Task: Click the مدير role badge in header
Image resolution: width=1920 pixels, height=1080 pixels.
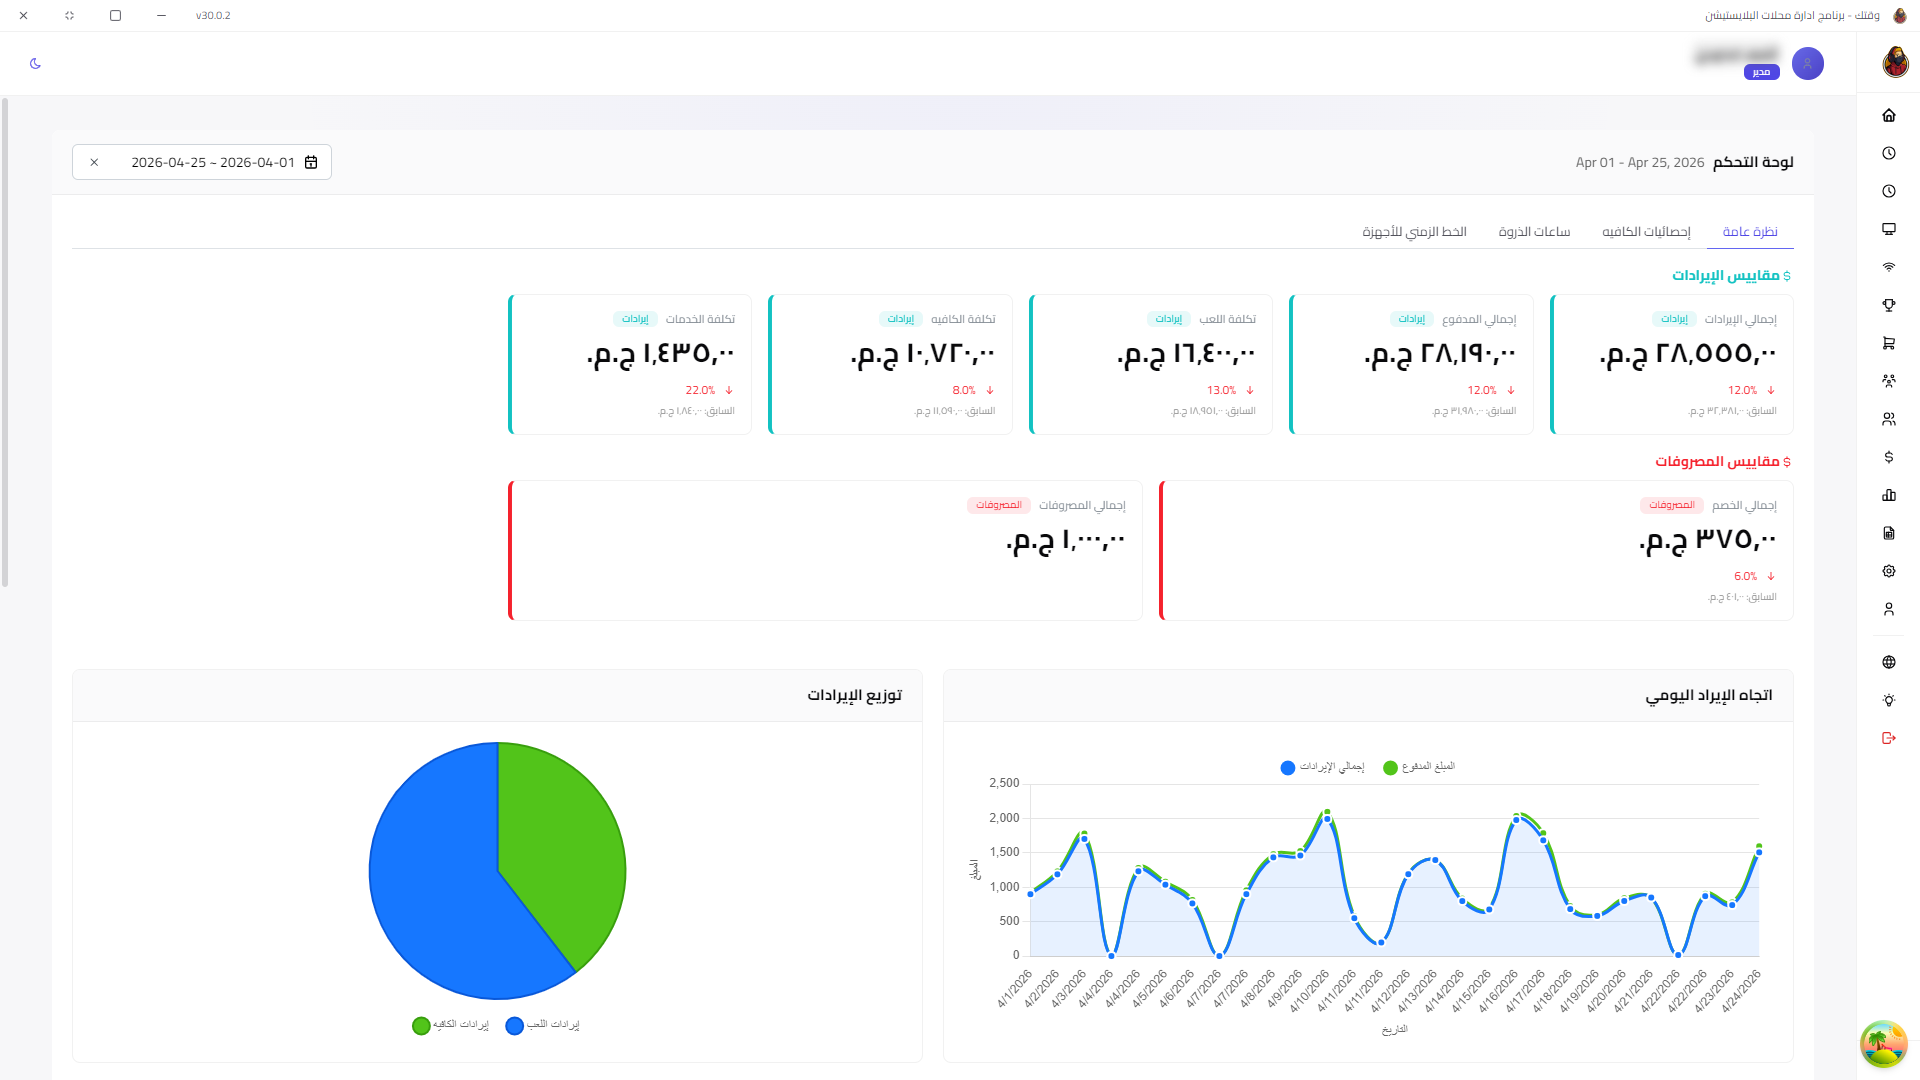Action: (1761, 72)
